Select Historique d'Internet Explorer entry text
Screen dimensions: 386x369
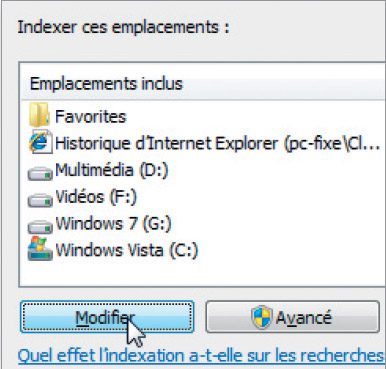[217, 144]
